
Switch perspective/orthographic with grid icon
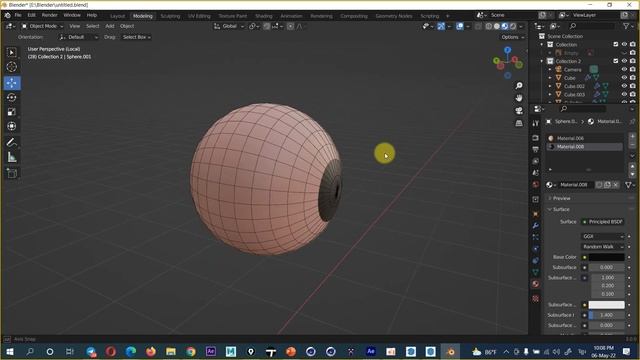pos(519,123)
